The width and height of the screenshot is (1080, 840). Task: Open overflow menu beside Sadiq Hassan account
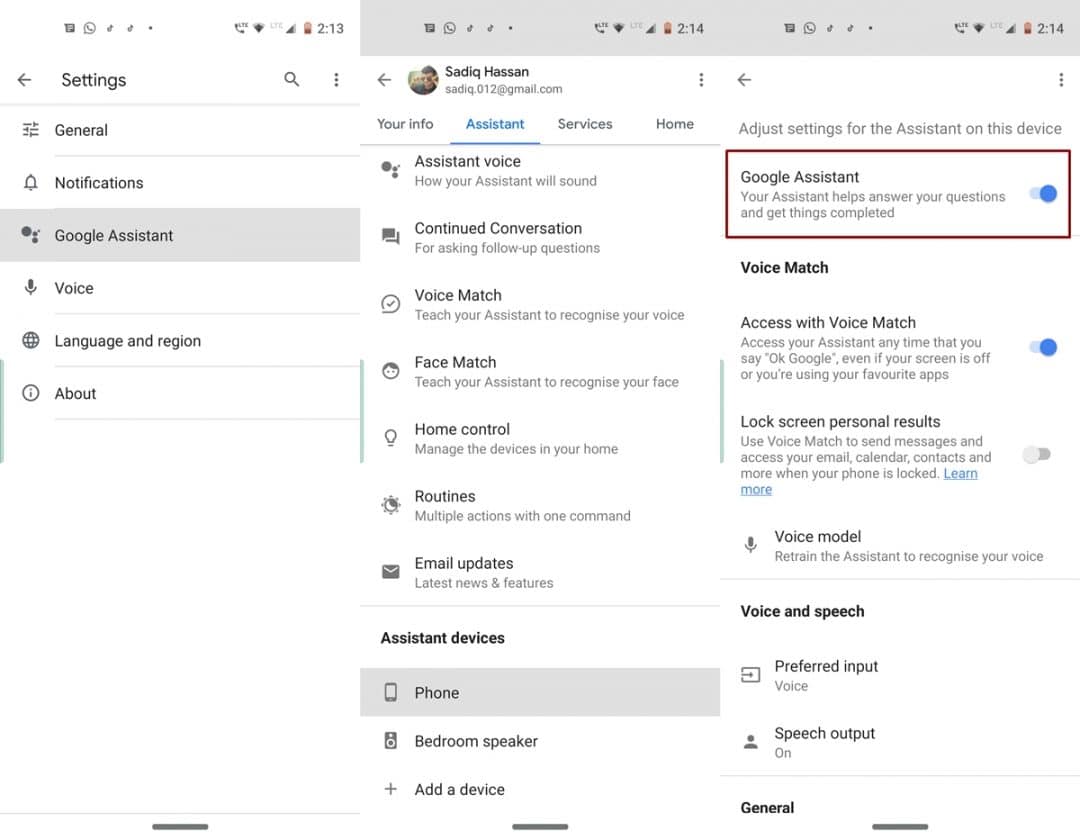[701, 80]
